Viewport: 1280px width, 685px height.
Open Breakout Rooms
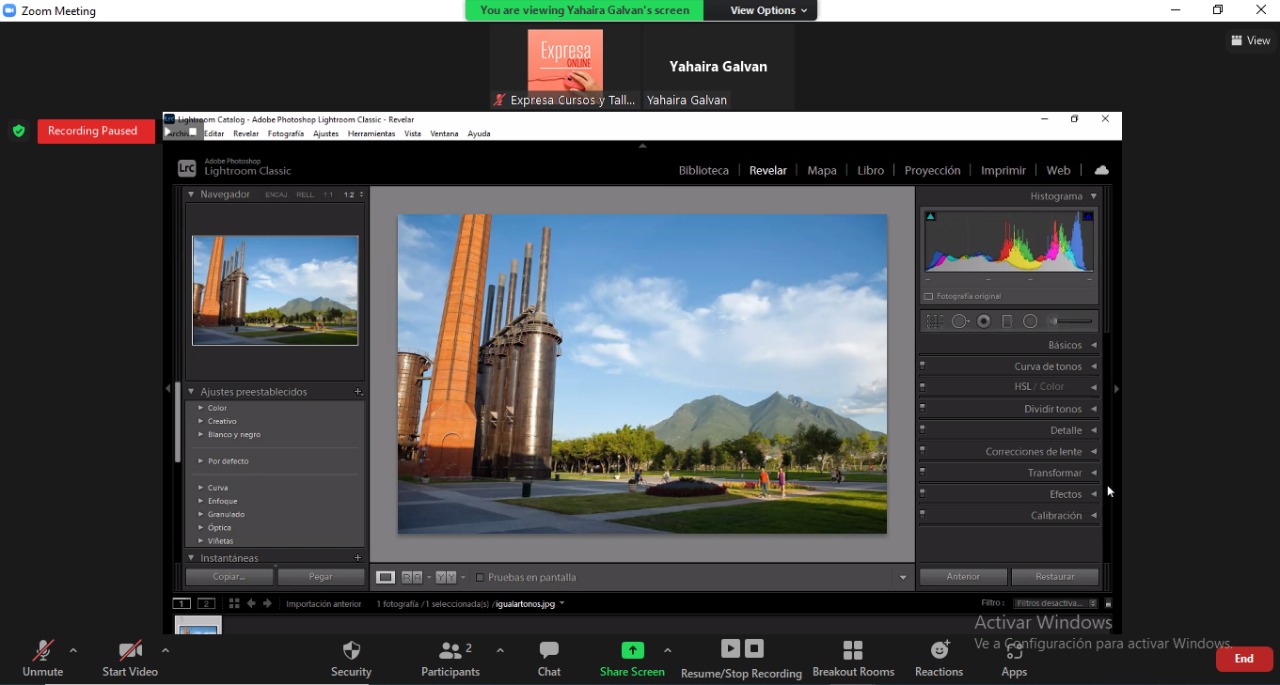coord(853,658)
